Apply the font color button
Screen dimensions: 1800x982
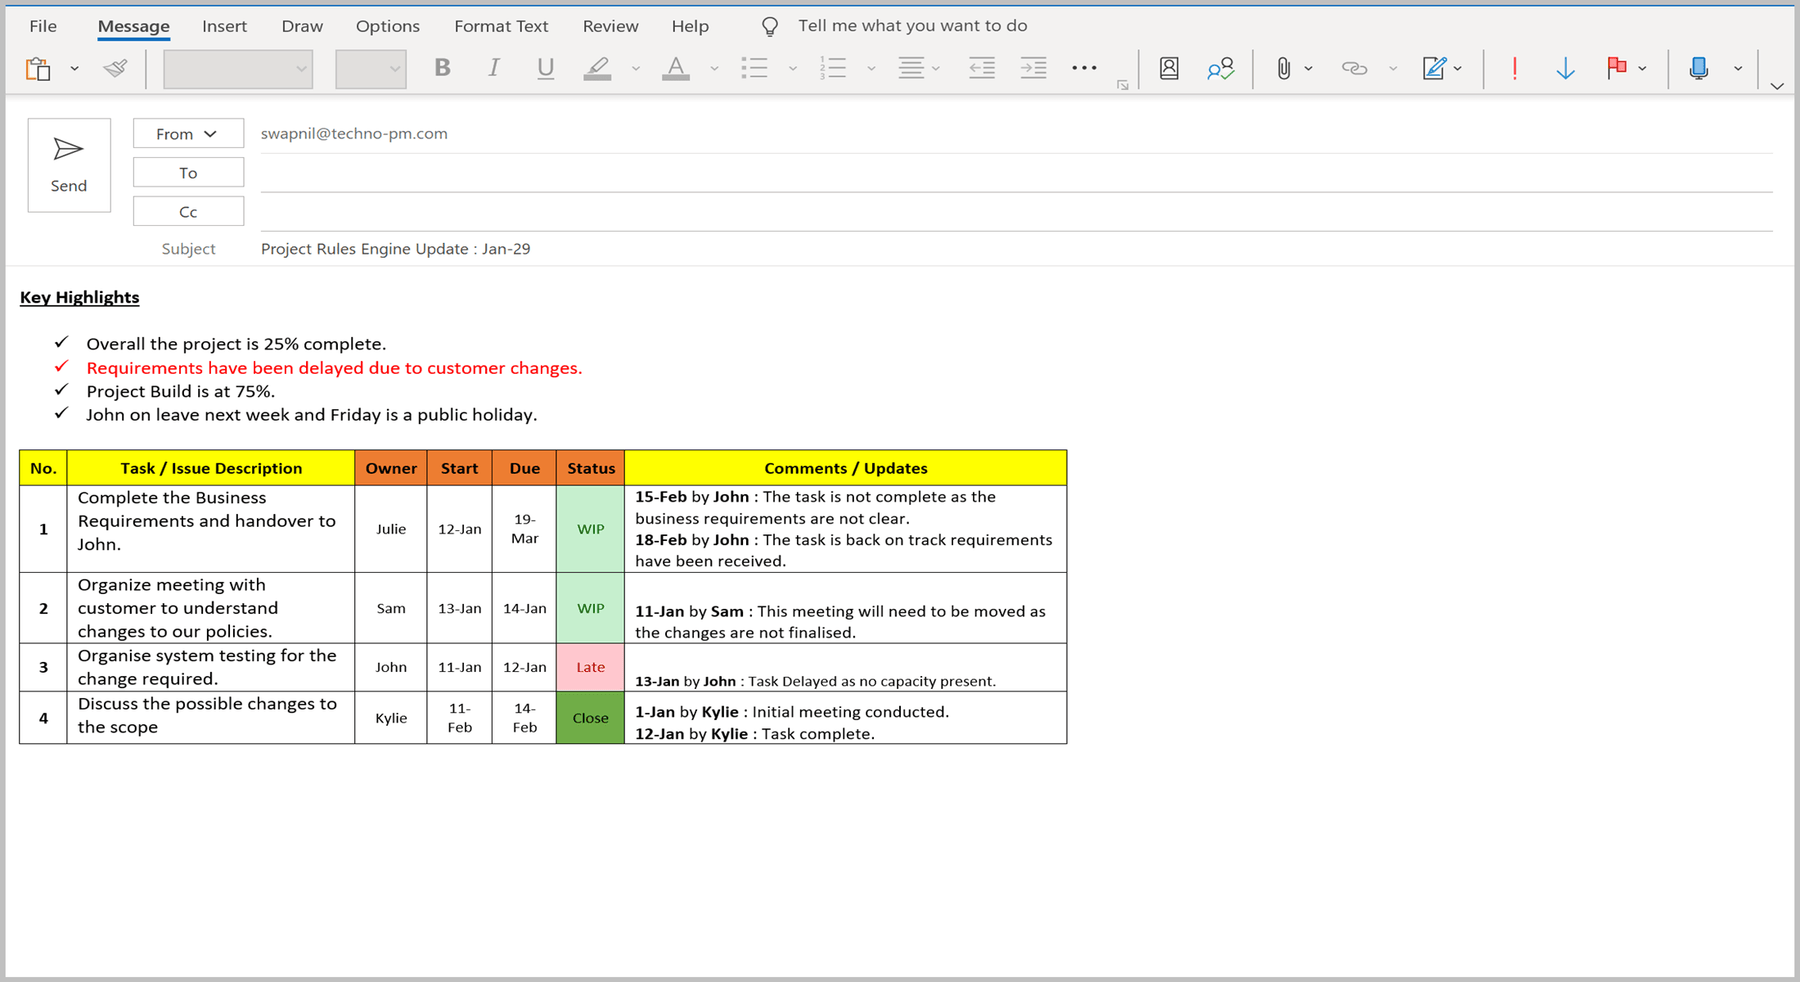pos(676,68)
